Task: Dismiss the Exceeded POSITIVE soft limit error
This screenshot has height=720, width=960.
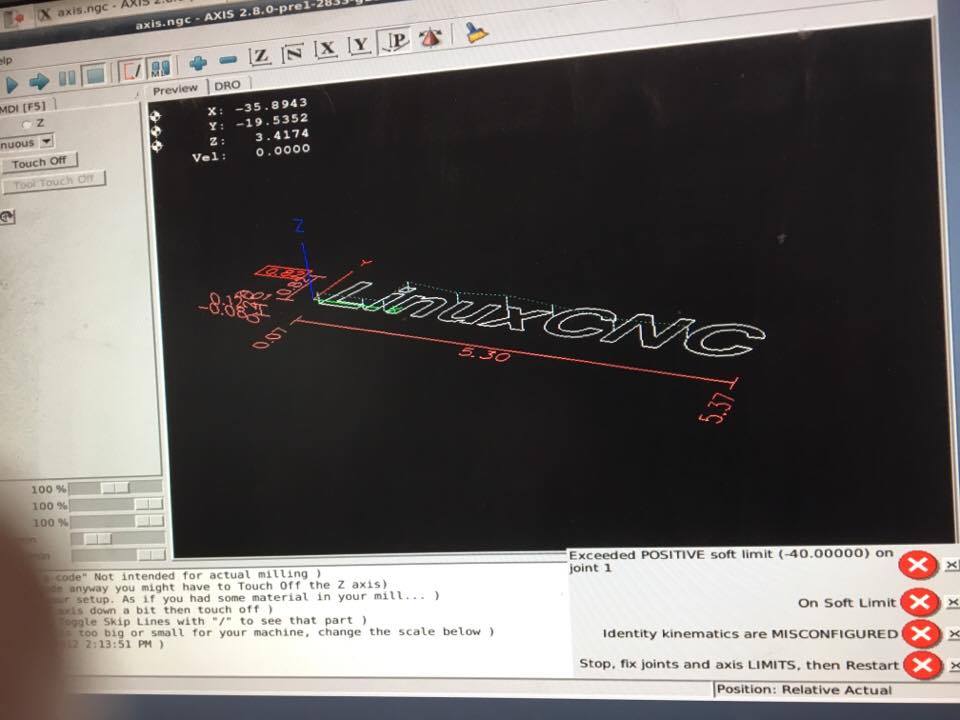Action: (917, 564)
